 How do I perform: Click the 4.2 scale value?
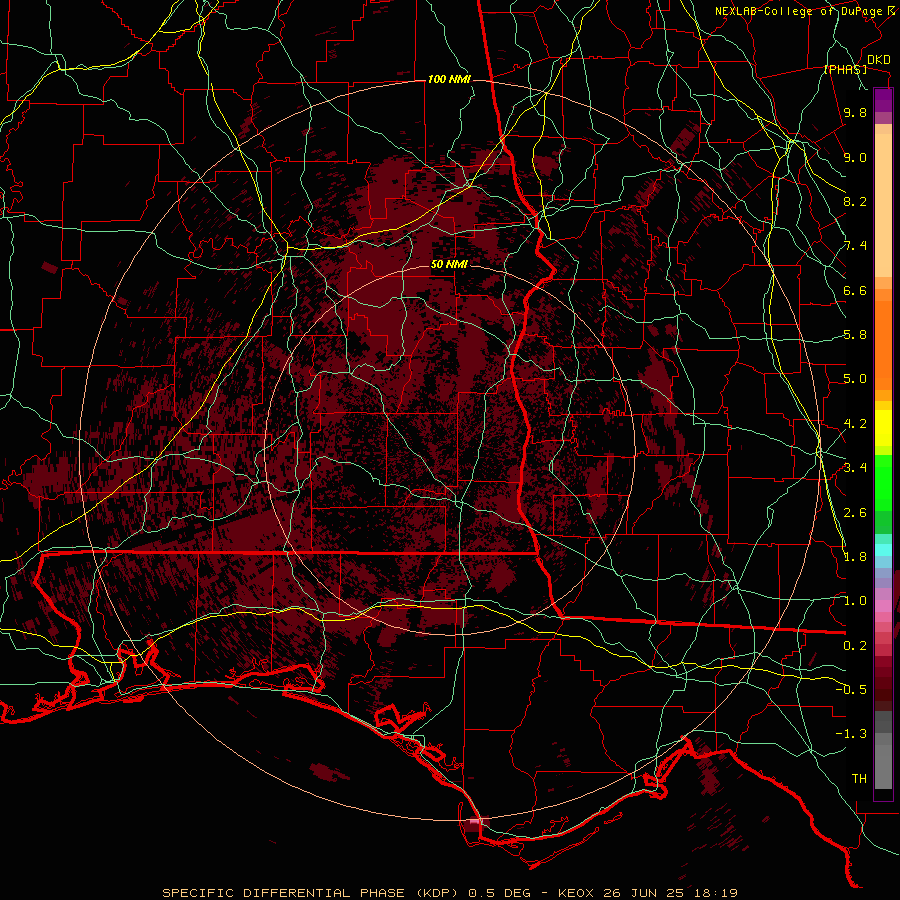(855, 424)
